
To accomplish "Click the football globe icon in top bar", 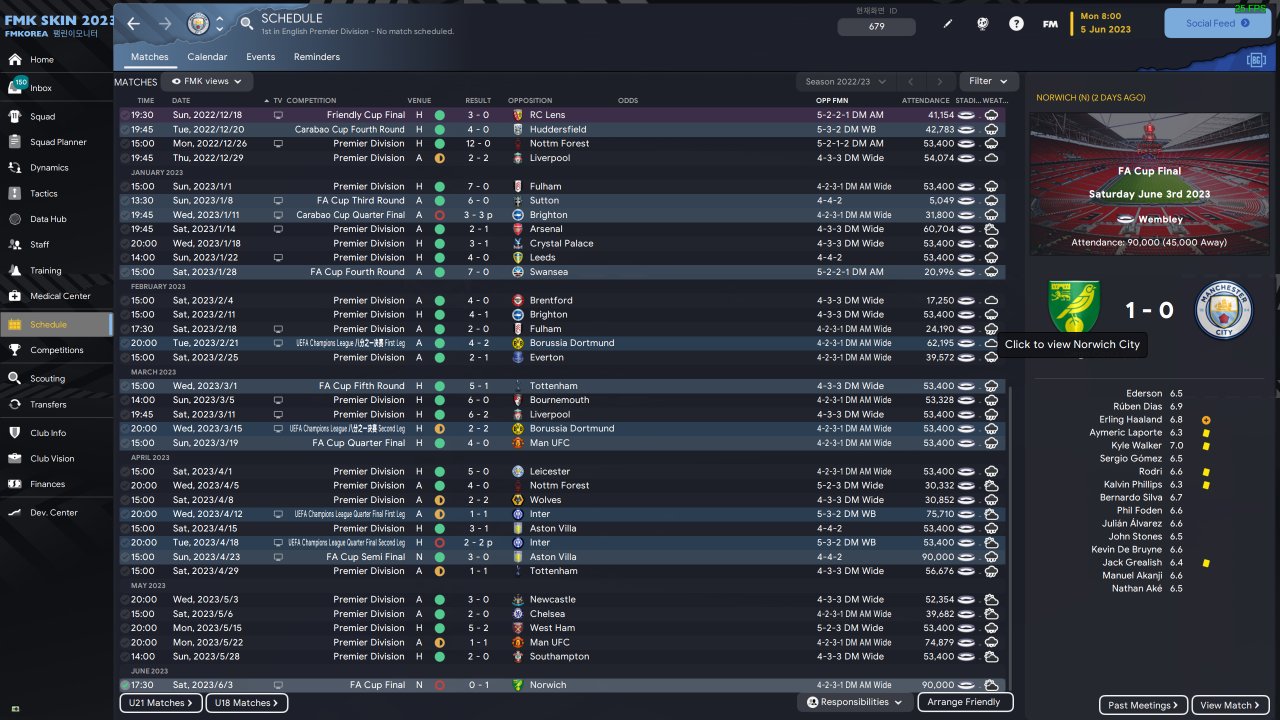I will point(982,23).
